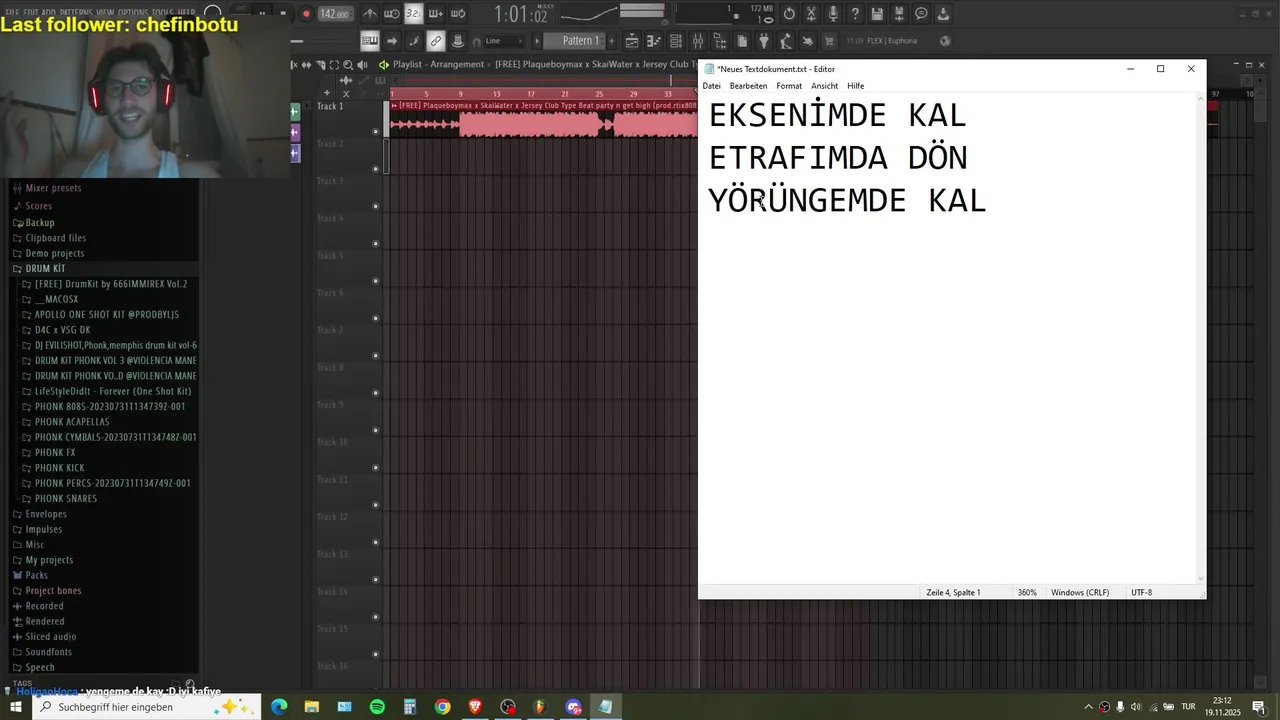The image size is (1280, 720).
Task: Click the 142 tempo display
Action: (337, 14)
